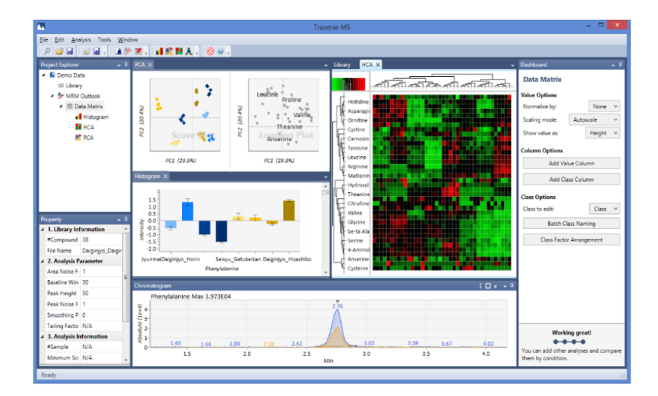This screenshot has width=658, height=396.
Task: Click the Add Value Column button
Action: click(x=571, y=163)
